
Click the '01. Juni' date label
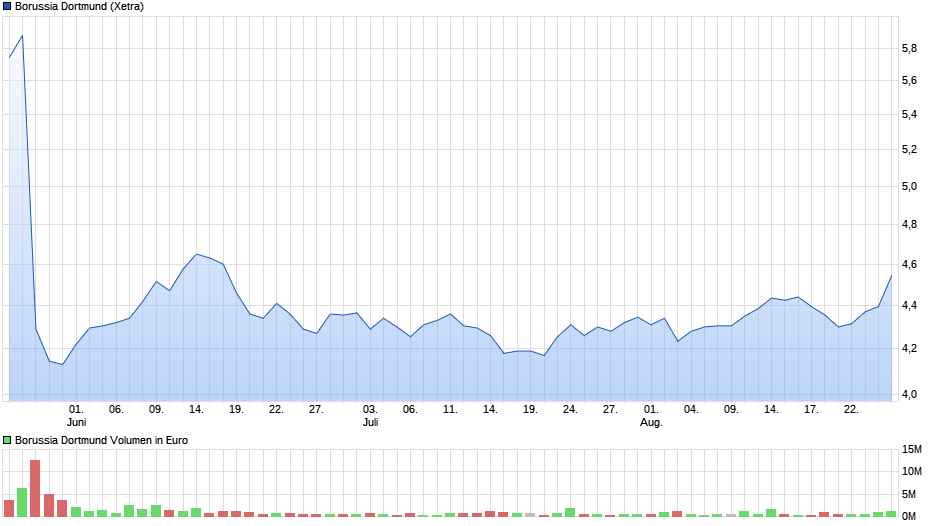(76, 416)
